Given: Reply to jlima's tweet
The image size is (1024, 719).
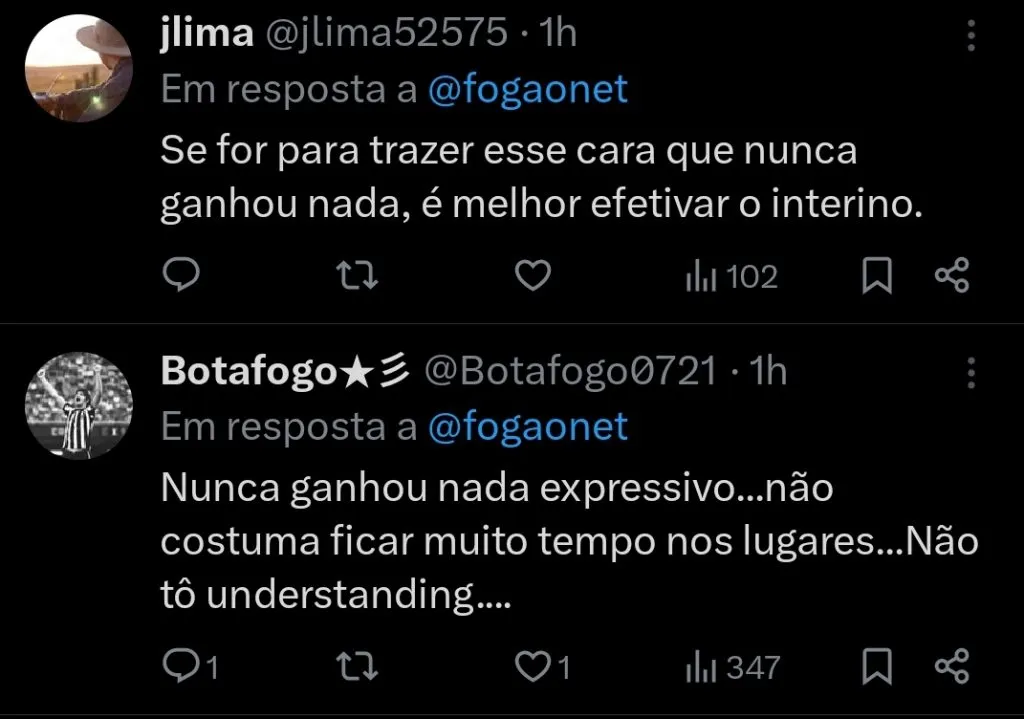Looking at the screenshot, I should [x=182, y=275].
